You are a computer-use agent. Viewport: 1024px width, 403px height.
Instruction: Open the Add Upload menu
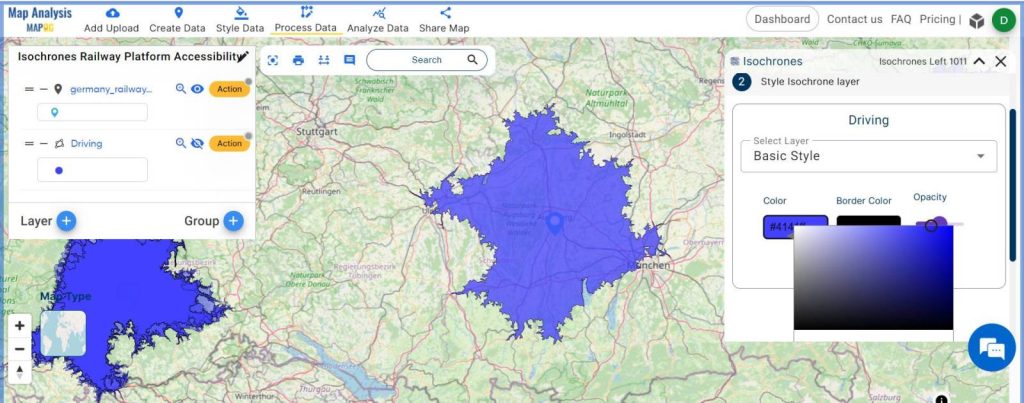coord(112,20)
